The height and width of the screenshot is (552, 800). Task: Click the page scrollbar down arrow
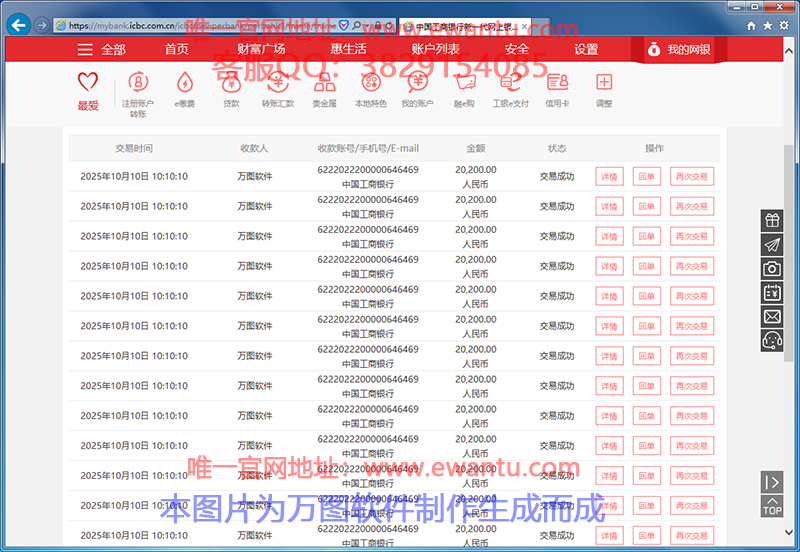(x=788, y=532)
